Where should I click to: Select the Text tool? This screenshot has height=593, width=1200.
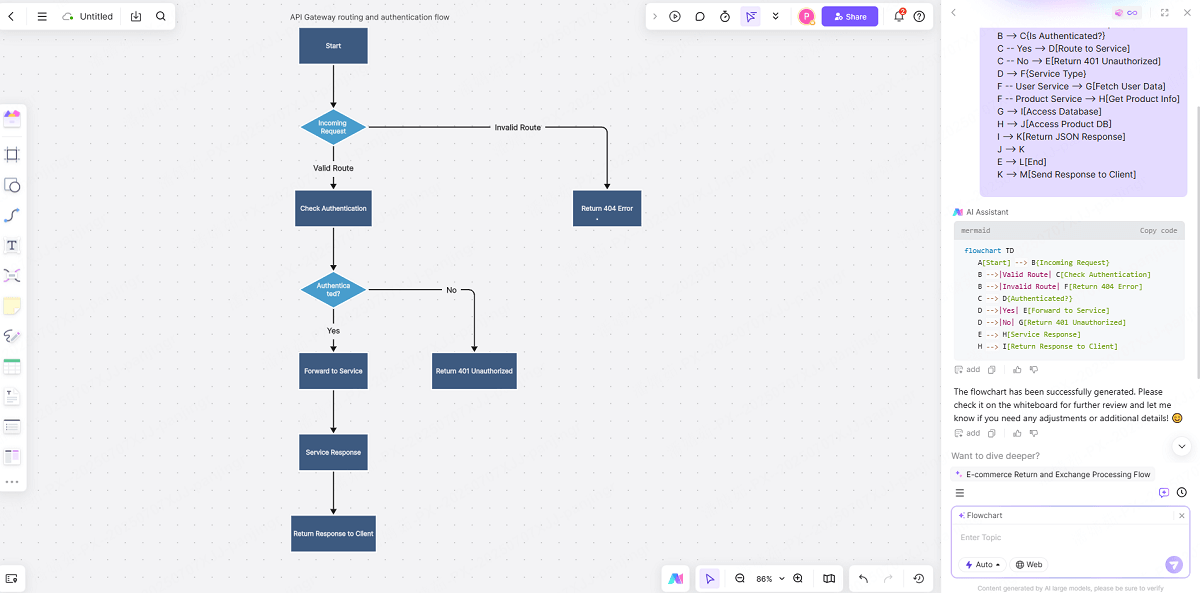click(12, 245)
